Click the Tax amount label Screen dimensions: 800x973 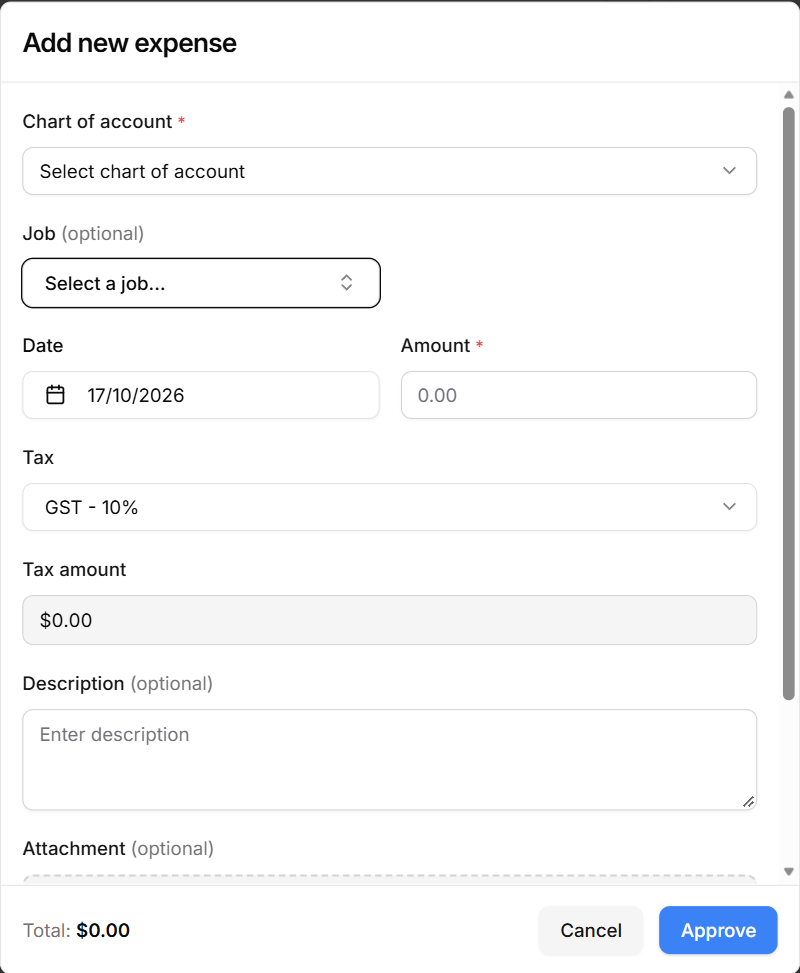74,570
